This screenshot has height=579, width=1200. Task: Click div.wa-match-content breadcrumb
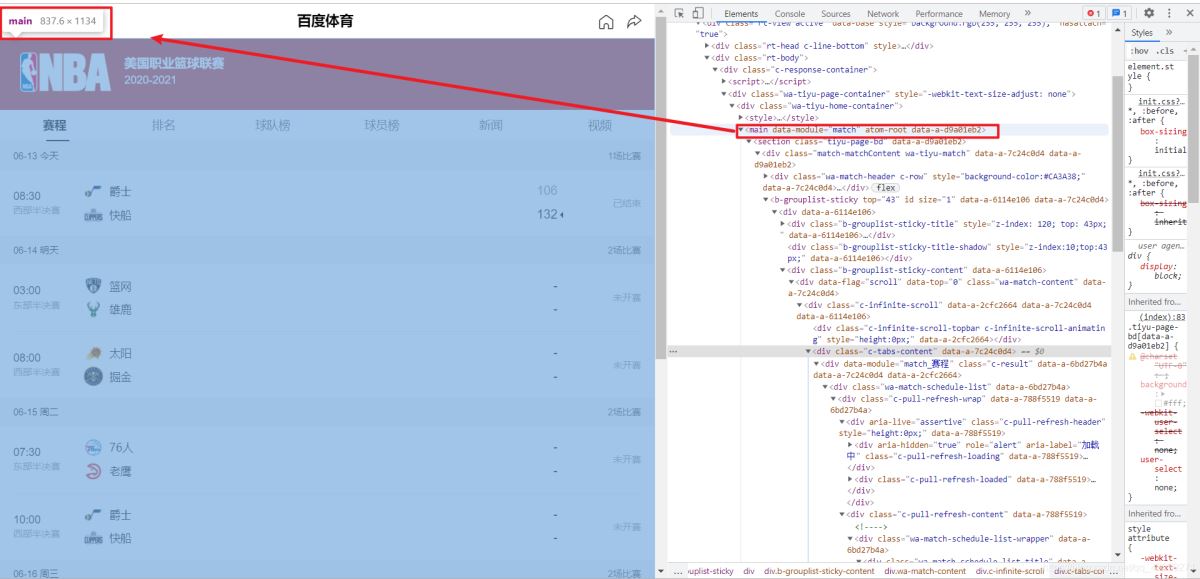click(x=925, y=571)
